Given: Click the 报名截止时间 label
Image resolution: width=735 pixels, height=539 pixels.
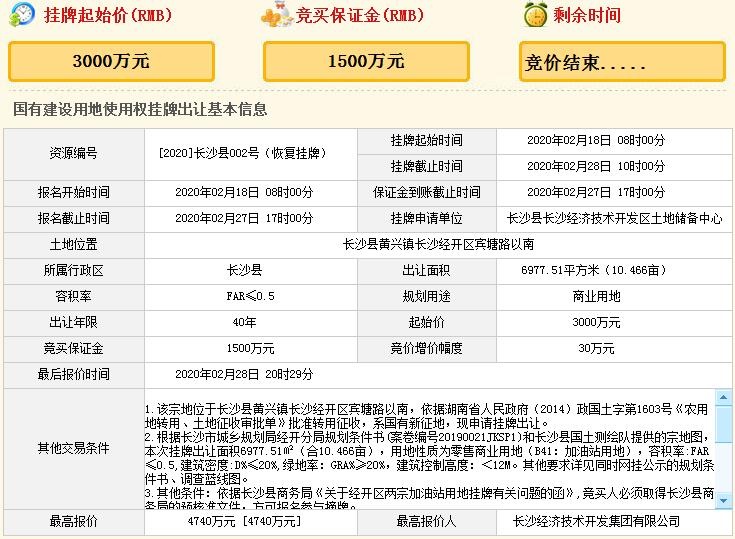Looking at the screenshot, I should point(74,218).
